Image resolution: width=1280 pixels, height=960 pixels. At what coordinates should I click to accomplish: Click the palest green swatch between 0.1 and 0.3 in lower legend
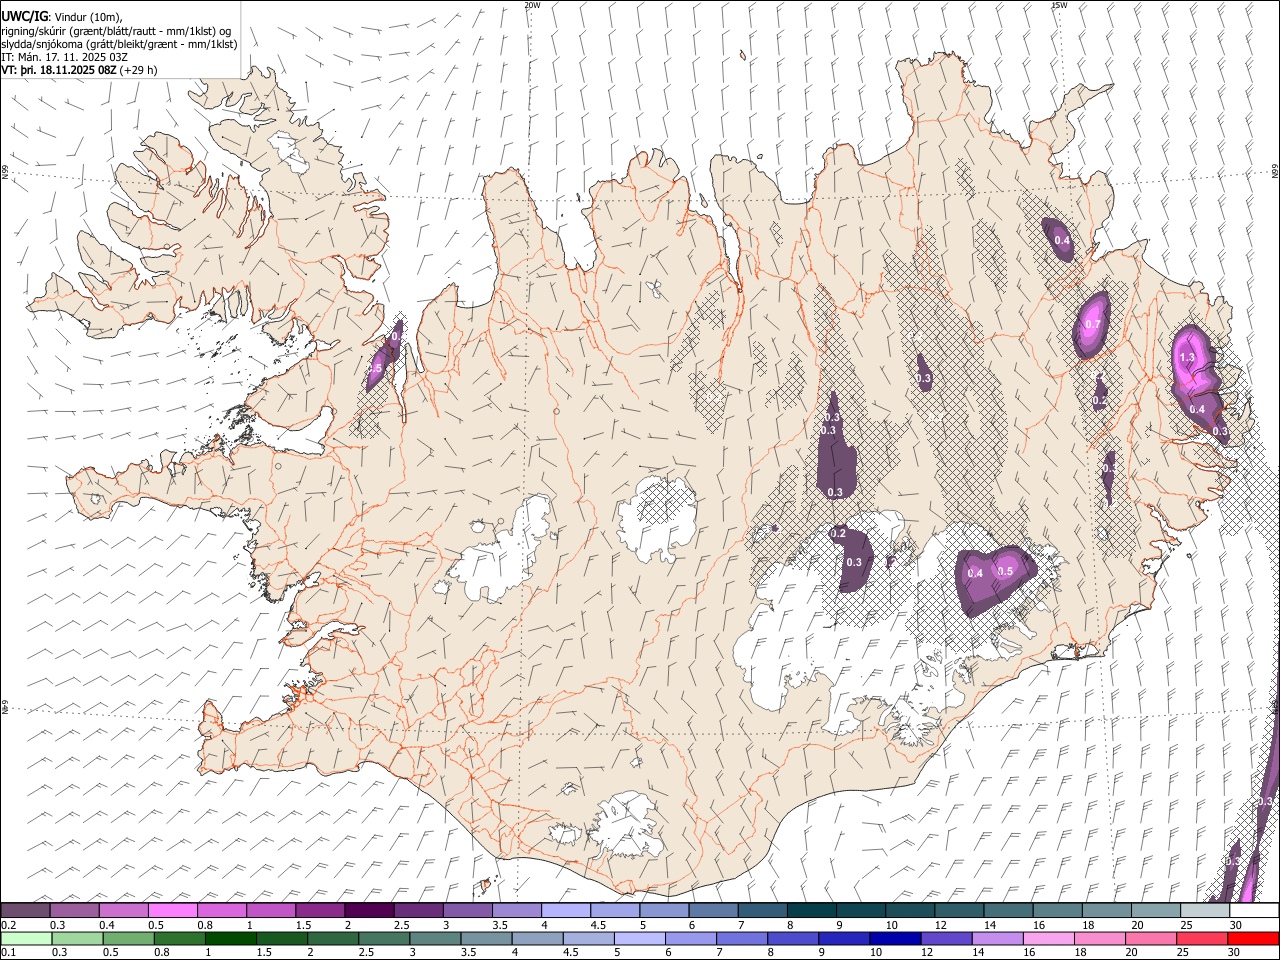click(x=25, y=938)
